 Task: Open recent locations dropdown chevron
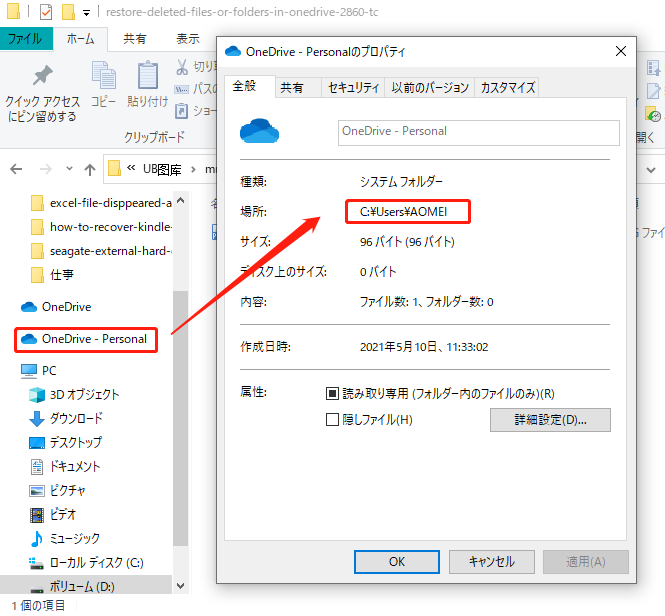click(69, 169)
